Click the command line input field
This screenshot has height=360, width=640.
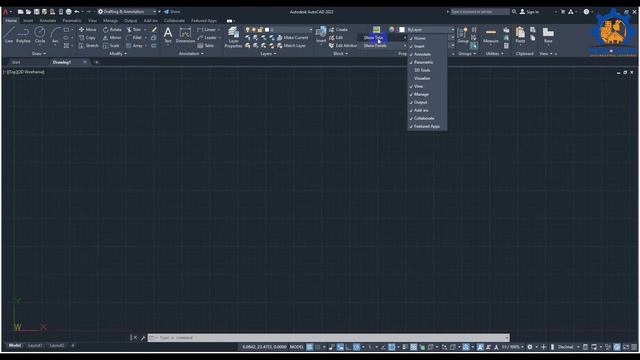click(329, 338)
